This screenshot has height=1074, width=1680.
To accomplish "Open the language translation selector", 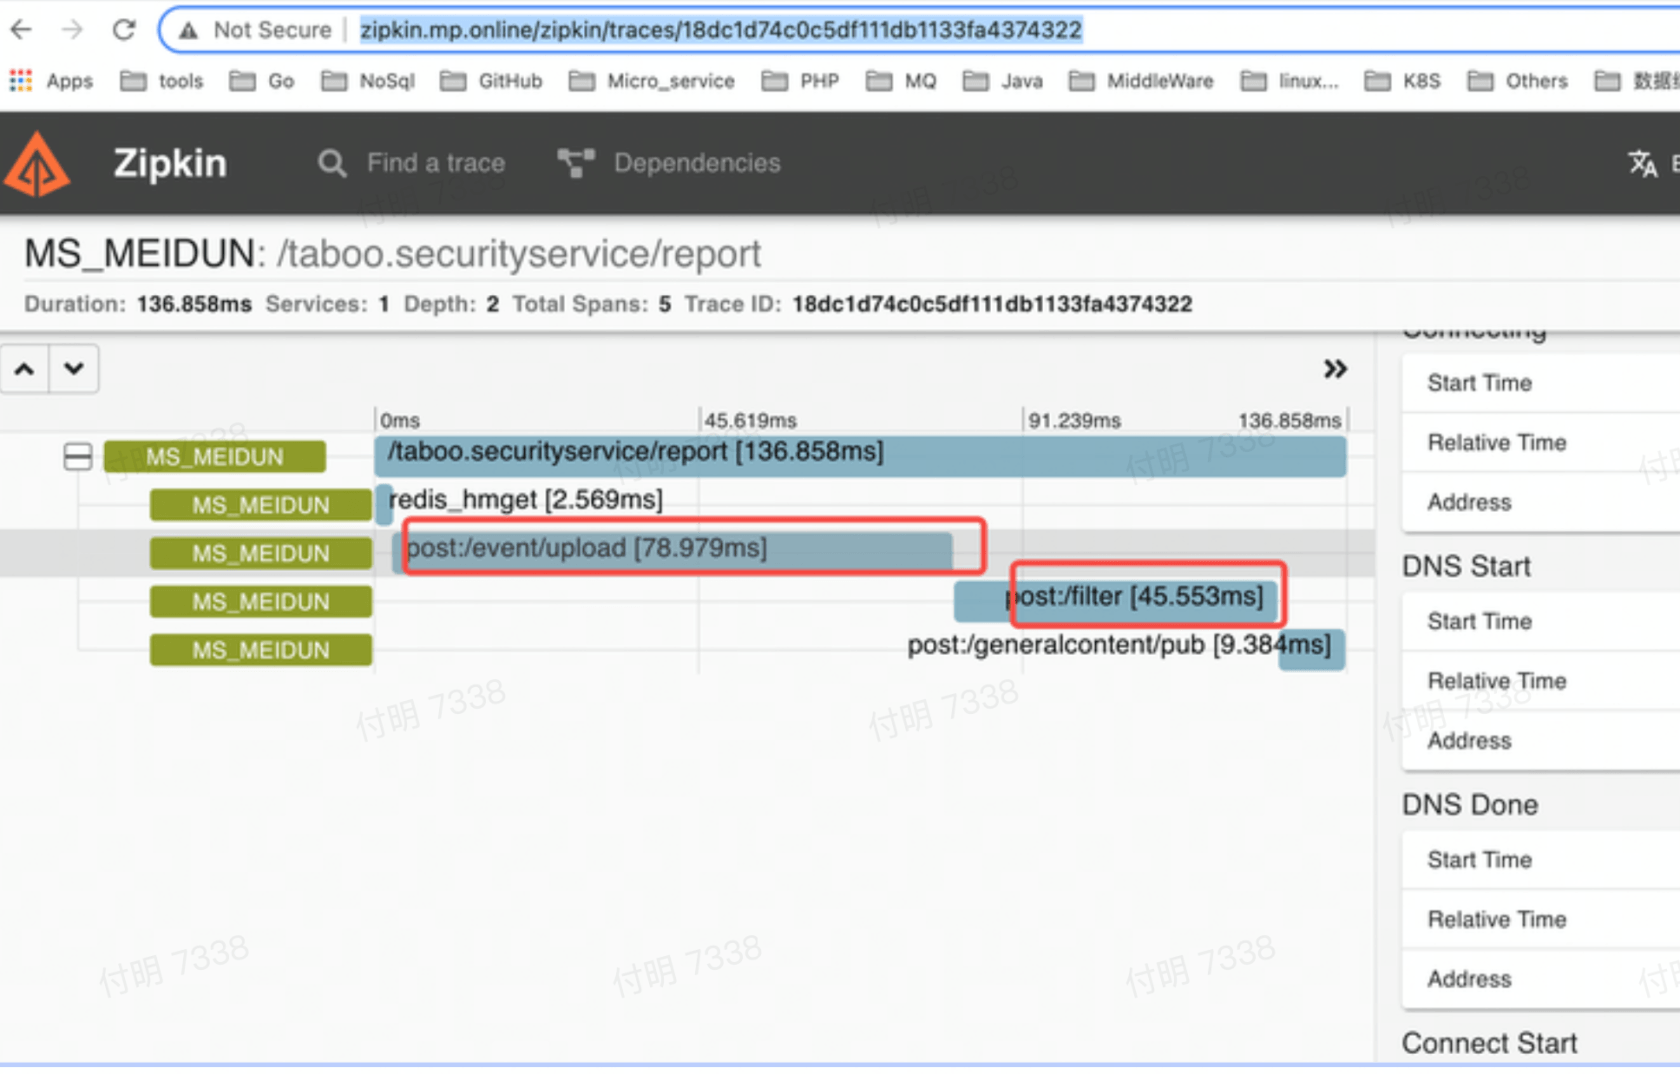I will 1642,163.
